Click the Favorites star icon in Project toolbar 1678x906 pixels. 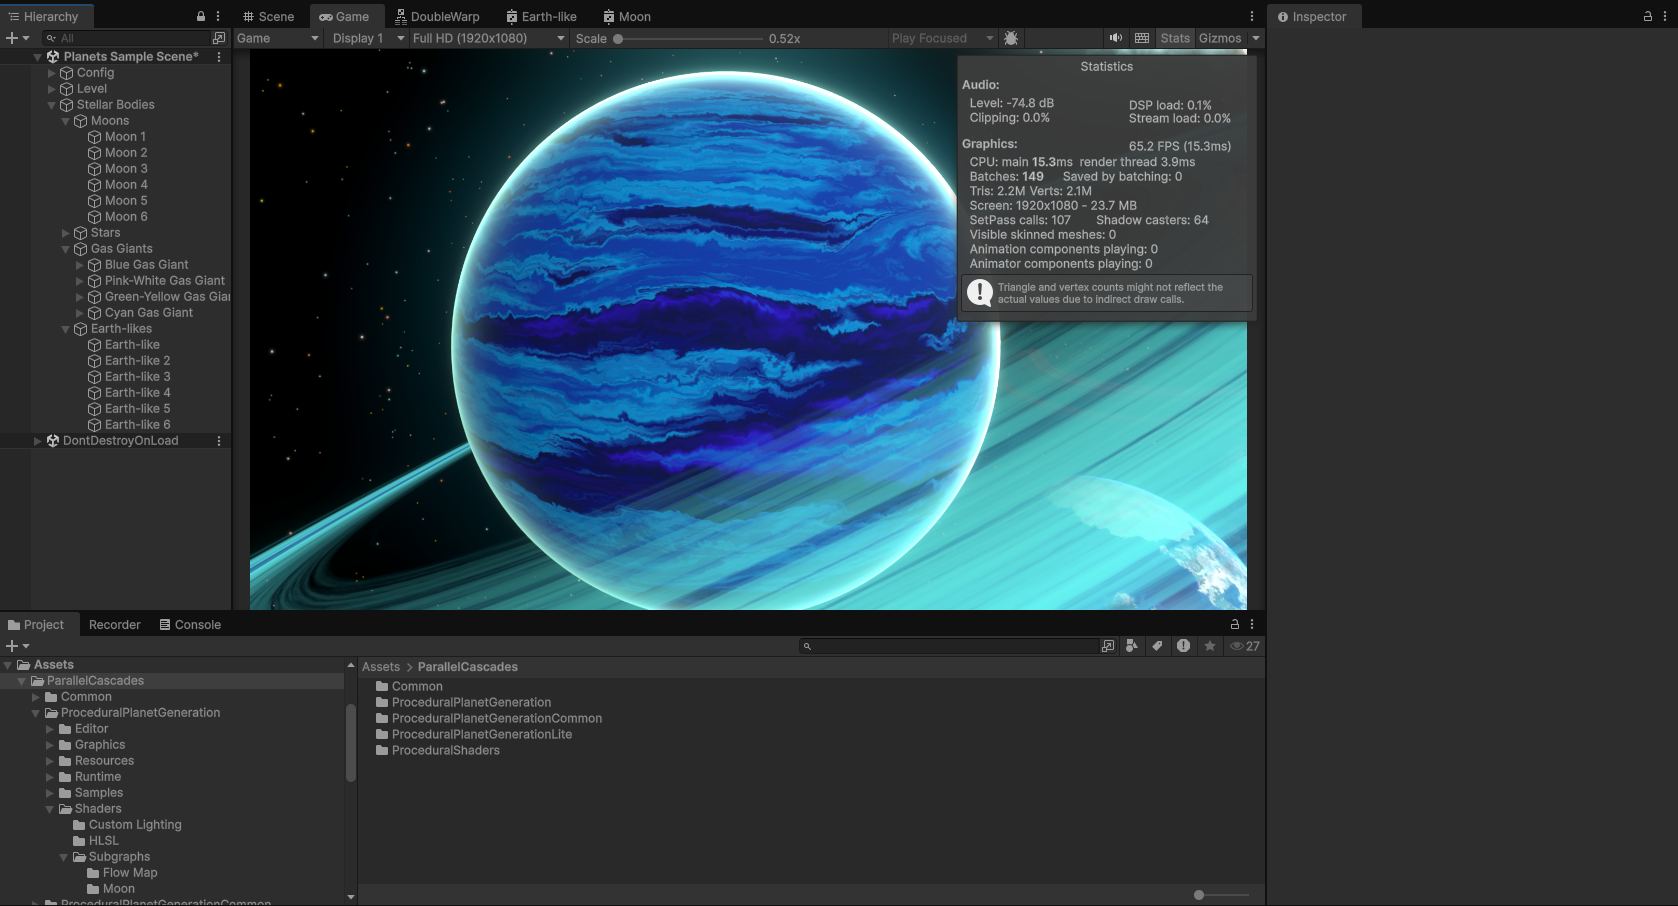1210,646
